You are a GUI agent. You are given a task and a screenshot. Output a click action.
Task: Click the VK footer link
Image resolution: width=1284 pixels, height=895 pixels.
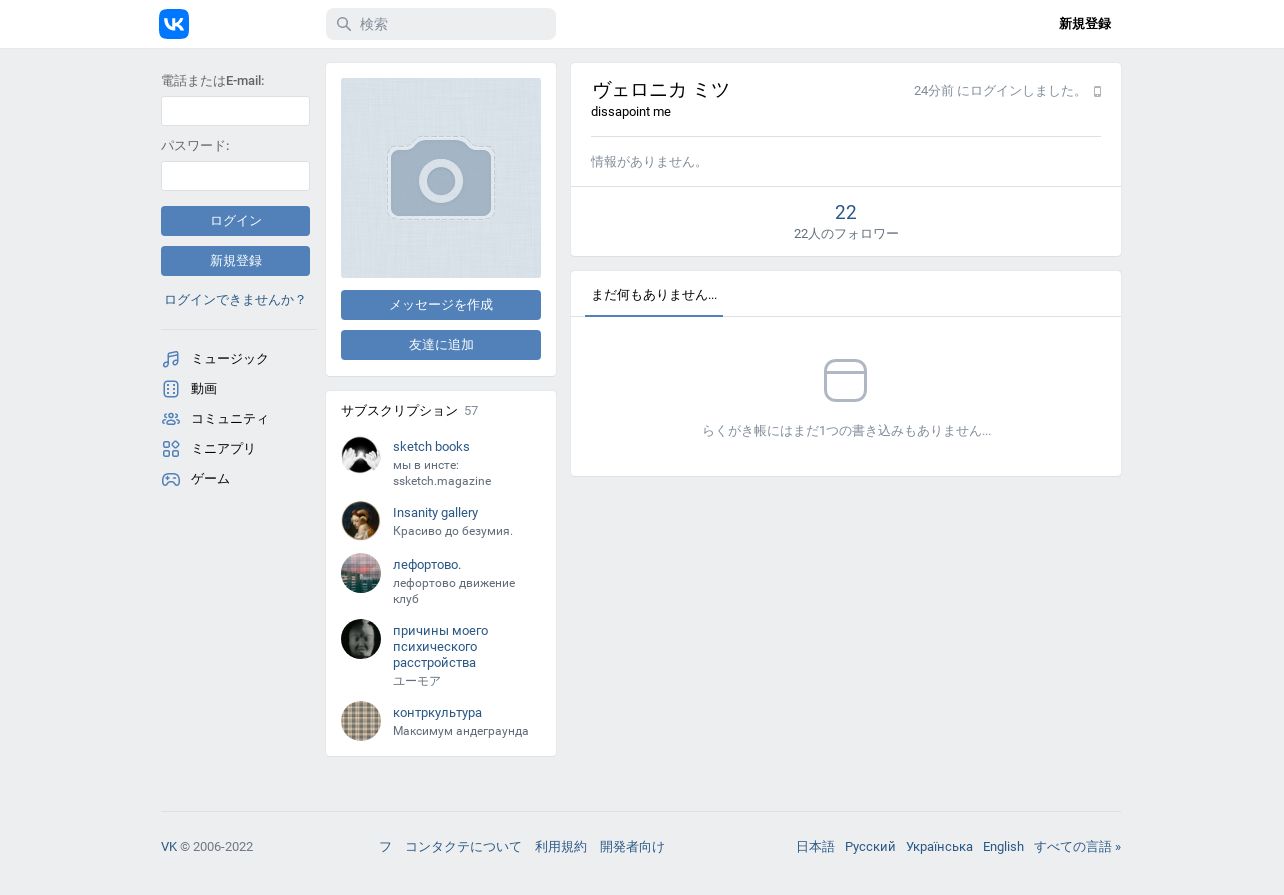point(169,847)
